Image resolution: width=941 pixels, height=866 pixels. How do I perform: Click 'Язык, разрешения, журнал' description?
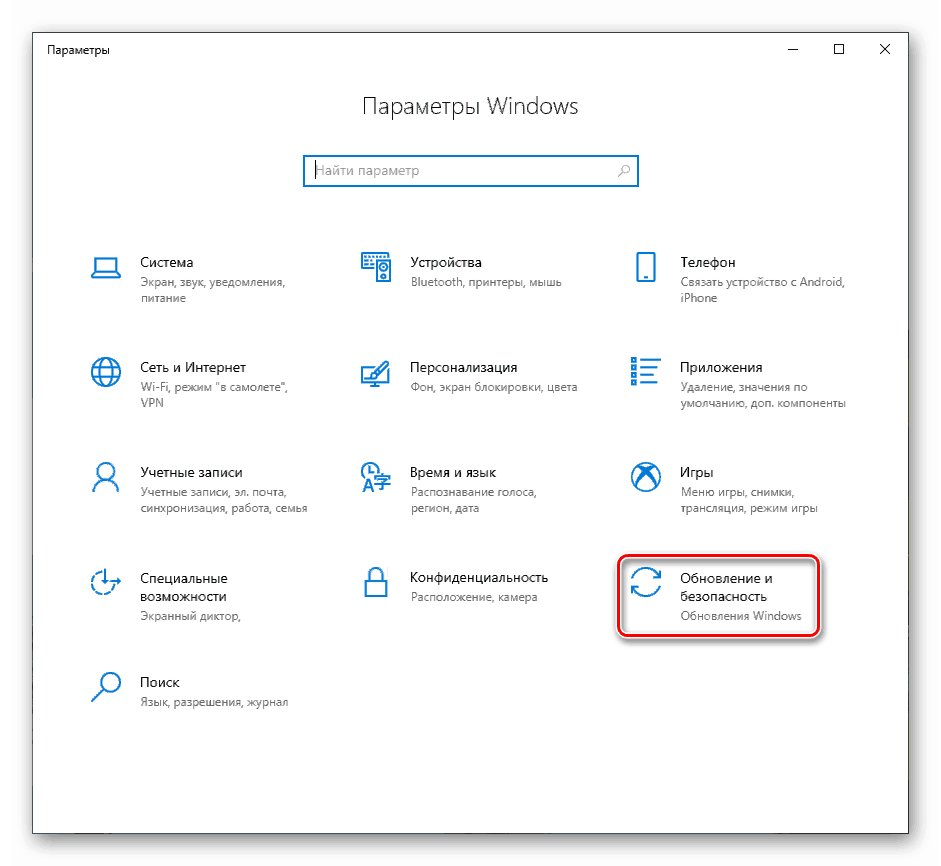tap(214, 702)
